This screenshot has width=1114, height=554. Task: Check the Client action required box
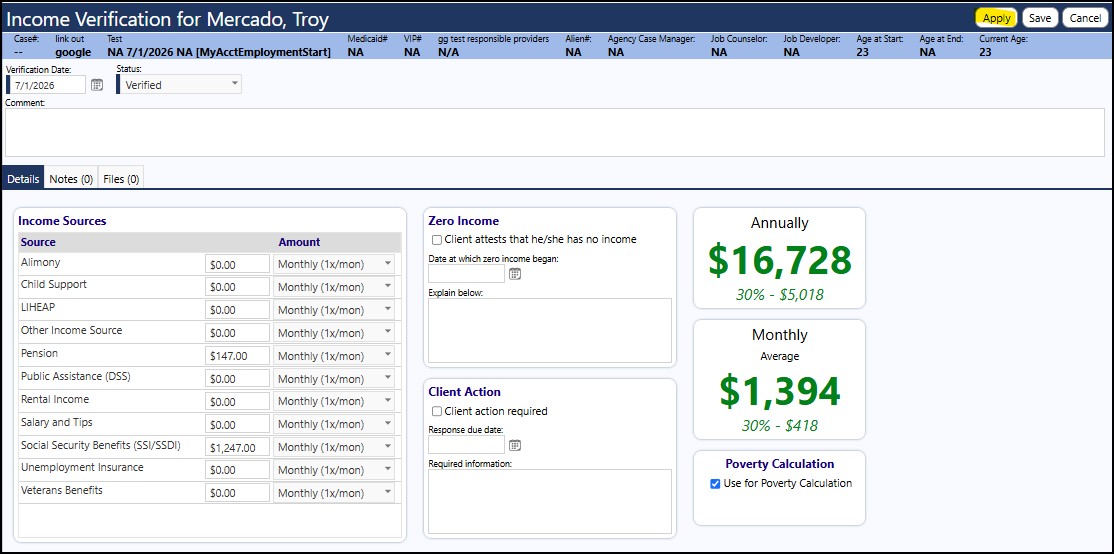click(x=437, y=411)
